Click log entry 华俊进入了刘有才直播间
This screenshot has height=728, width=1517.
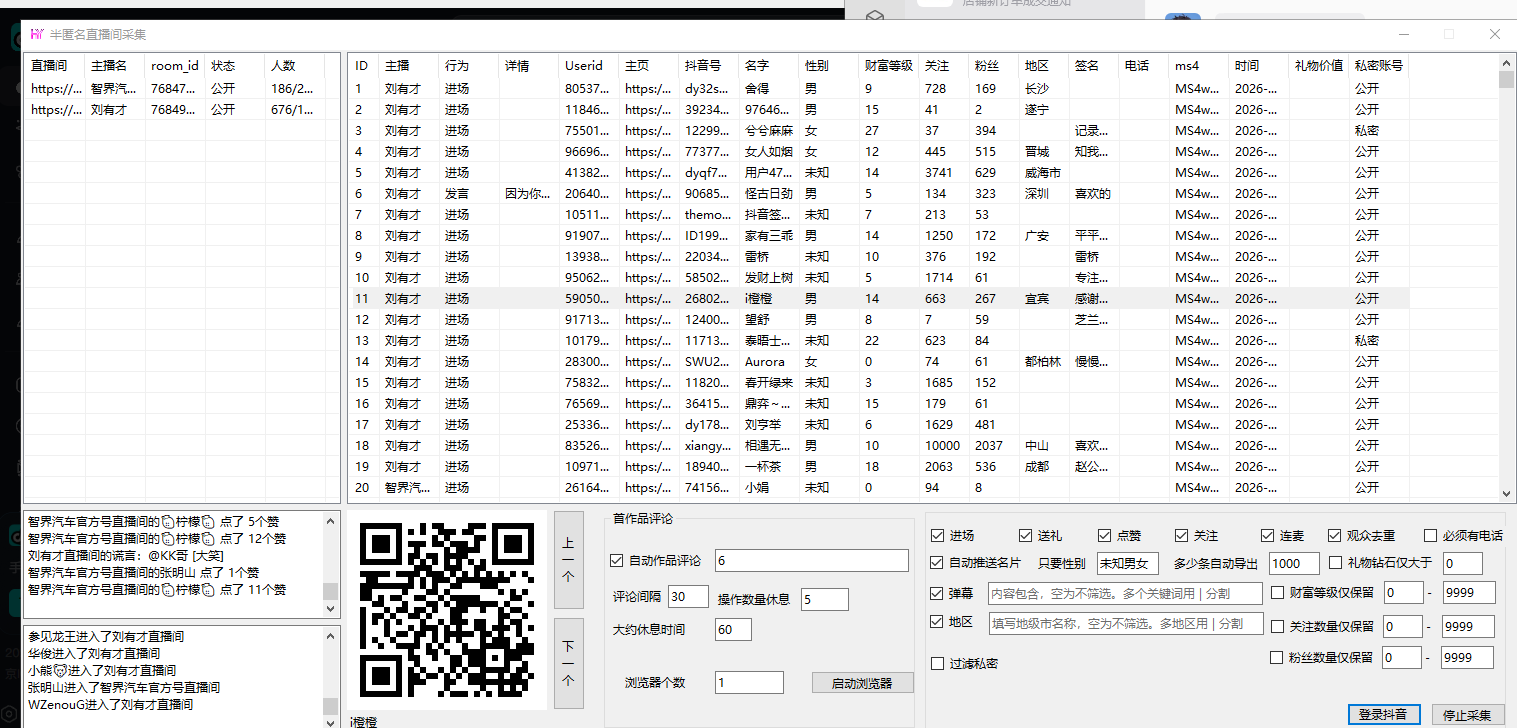[x=94, y=653]
